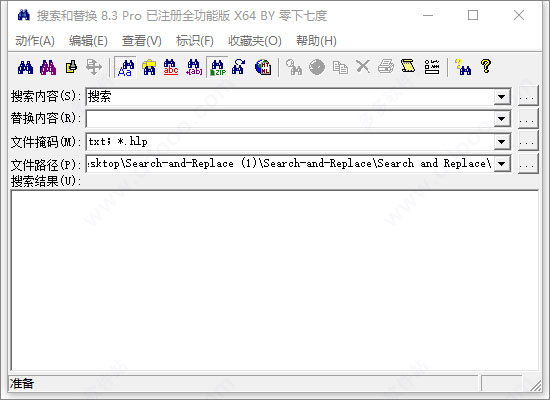Image resolution: width=550 pixels, height=400 pixels.
Task: Click the context help question-binoculars icon
Action: pyautogui.click(x=463, y=67)
